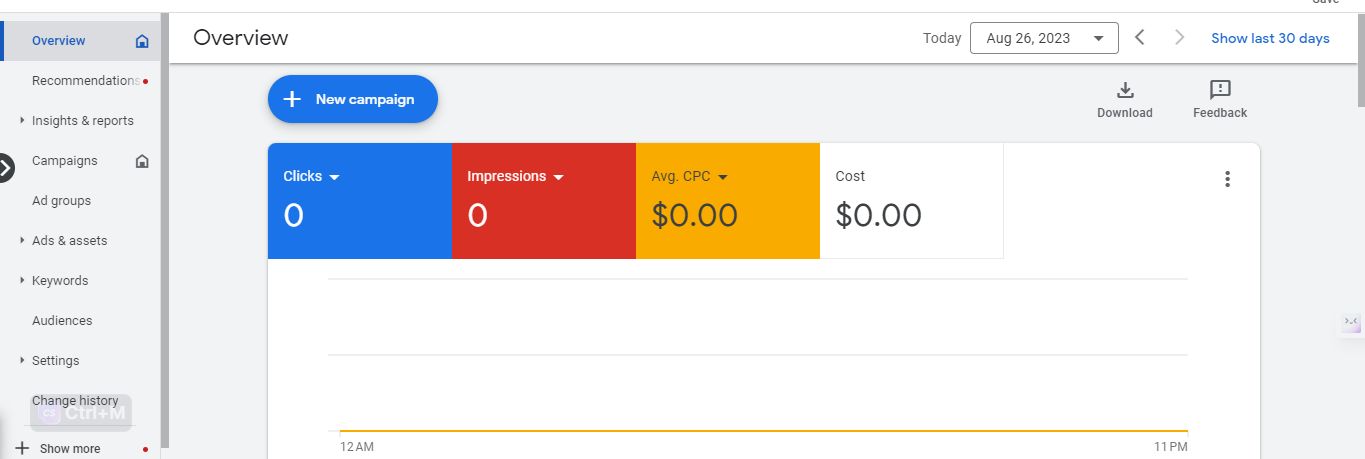The height and width of the screenshot is (459, 1365).
Task: Go to previous date with left arrow
Action: pyautogui.click(x=1140, y=38)
